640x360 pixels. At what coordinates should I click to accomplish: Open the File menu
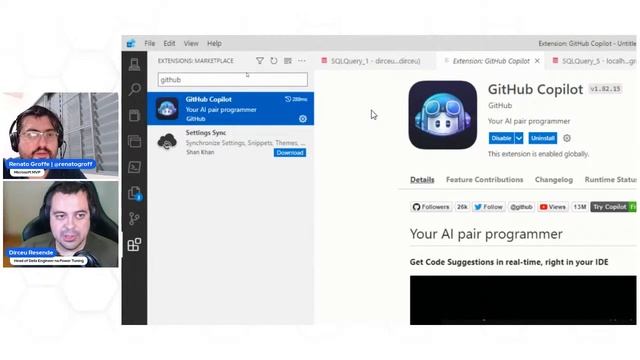(149, 43)
